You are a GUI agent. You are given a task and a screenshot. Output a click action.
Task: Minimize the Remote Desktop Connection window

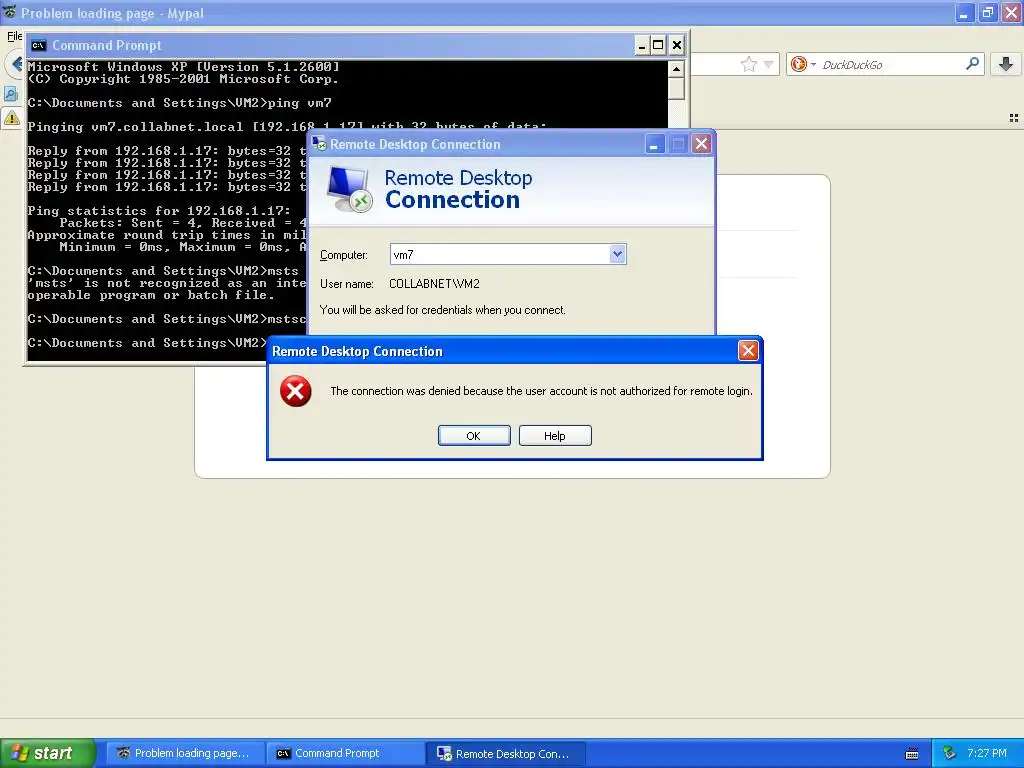coord(654,144)
